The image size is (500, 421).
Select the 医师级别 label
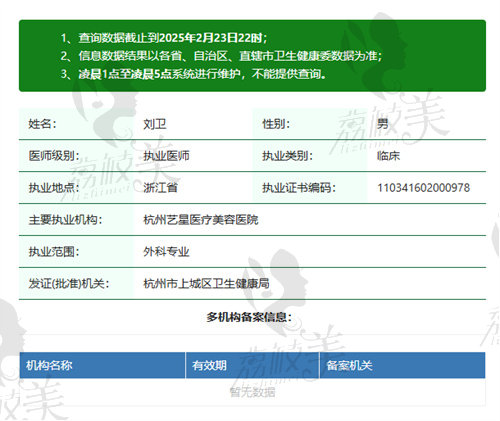(54, 156)
